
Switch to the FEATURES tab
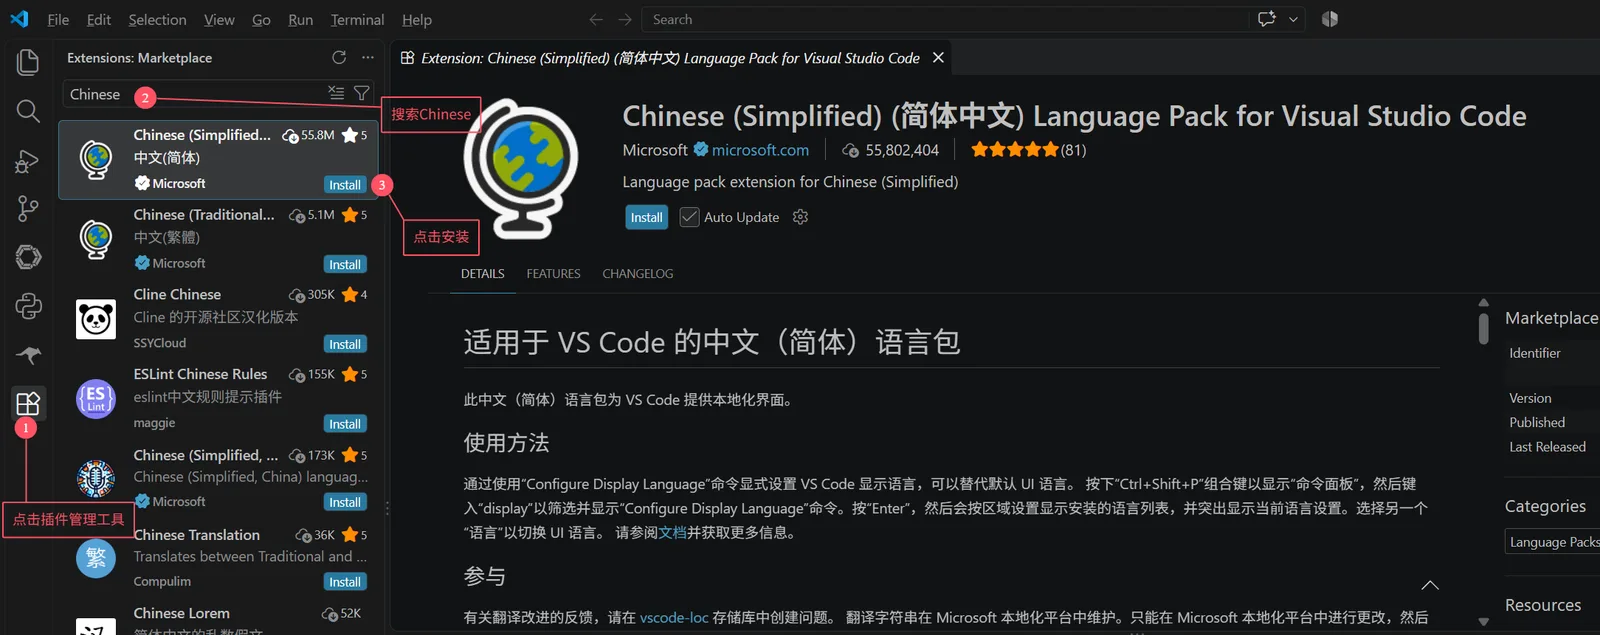(x=553, y=274)
